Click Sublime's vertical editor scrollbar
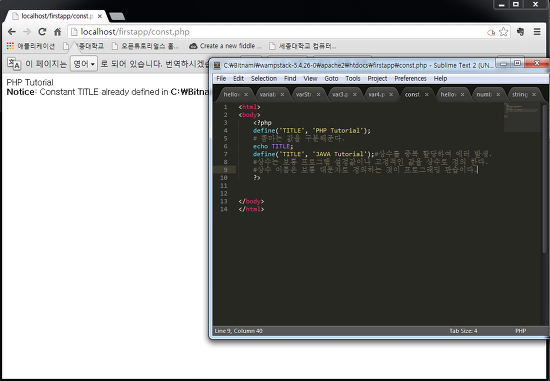This screenshot has width=550, height=381. (x=545, y=179)
